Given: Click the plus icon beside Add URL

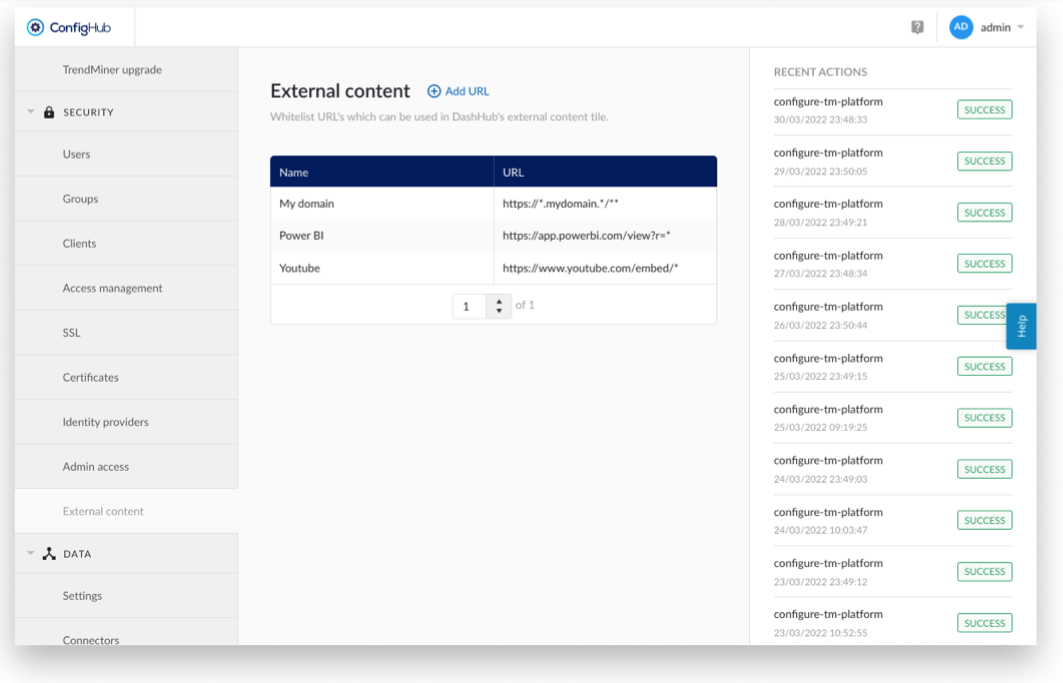Looking at the screenshot, I should tap(434, 91).
